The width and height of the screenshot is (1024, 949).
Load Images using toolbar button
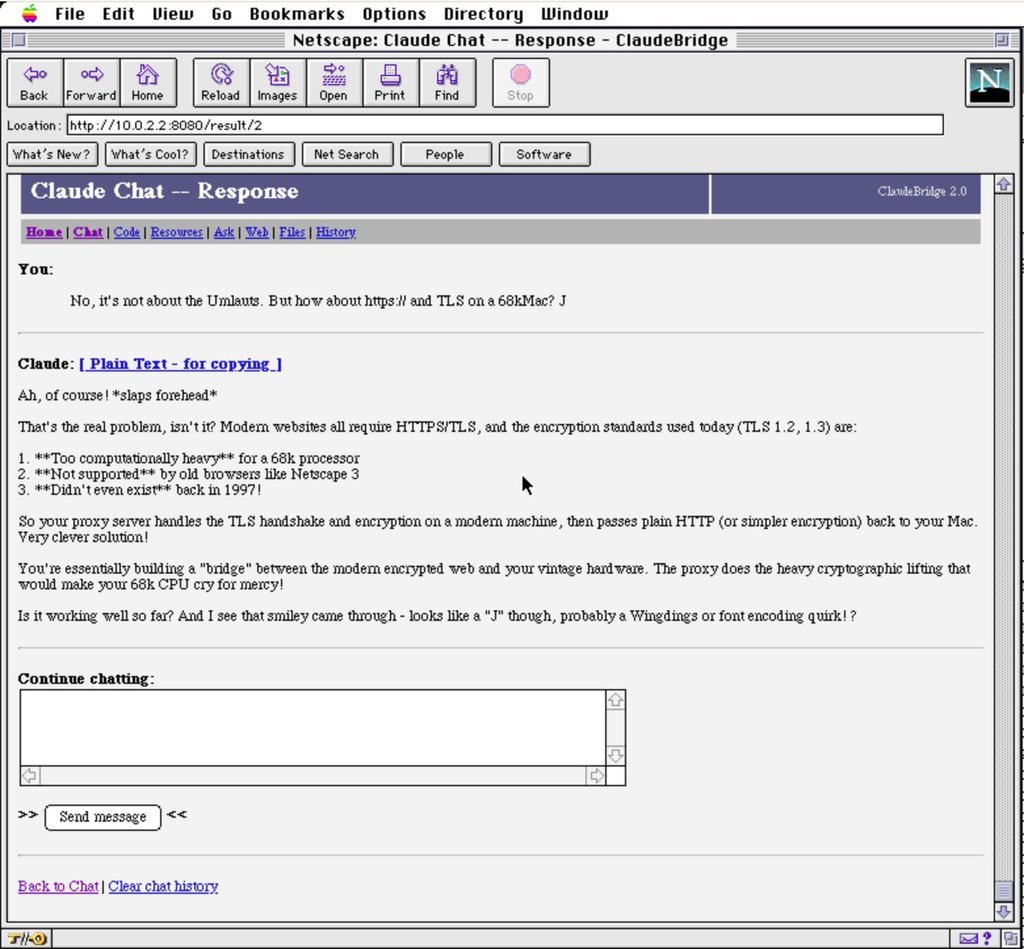(x=277, y=82)
